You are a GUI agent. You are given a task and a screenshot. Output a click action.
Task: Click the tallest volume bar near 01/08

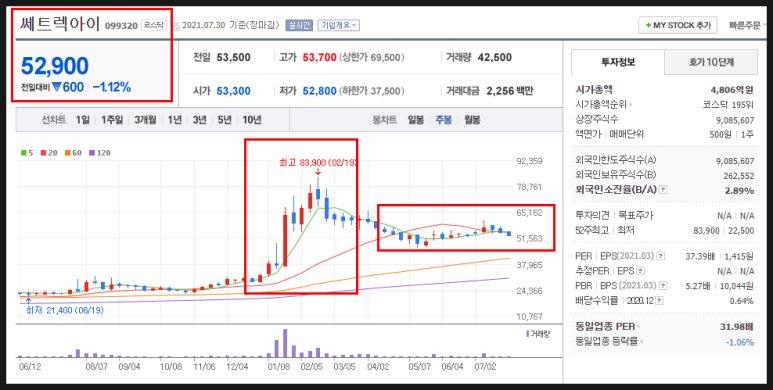click(x=285, y=343)
